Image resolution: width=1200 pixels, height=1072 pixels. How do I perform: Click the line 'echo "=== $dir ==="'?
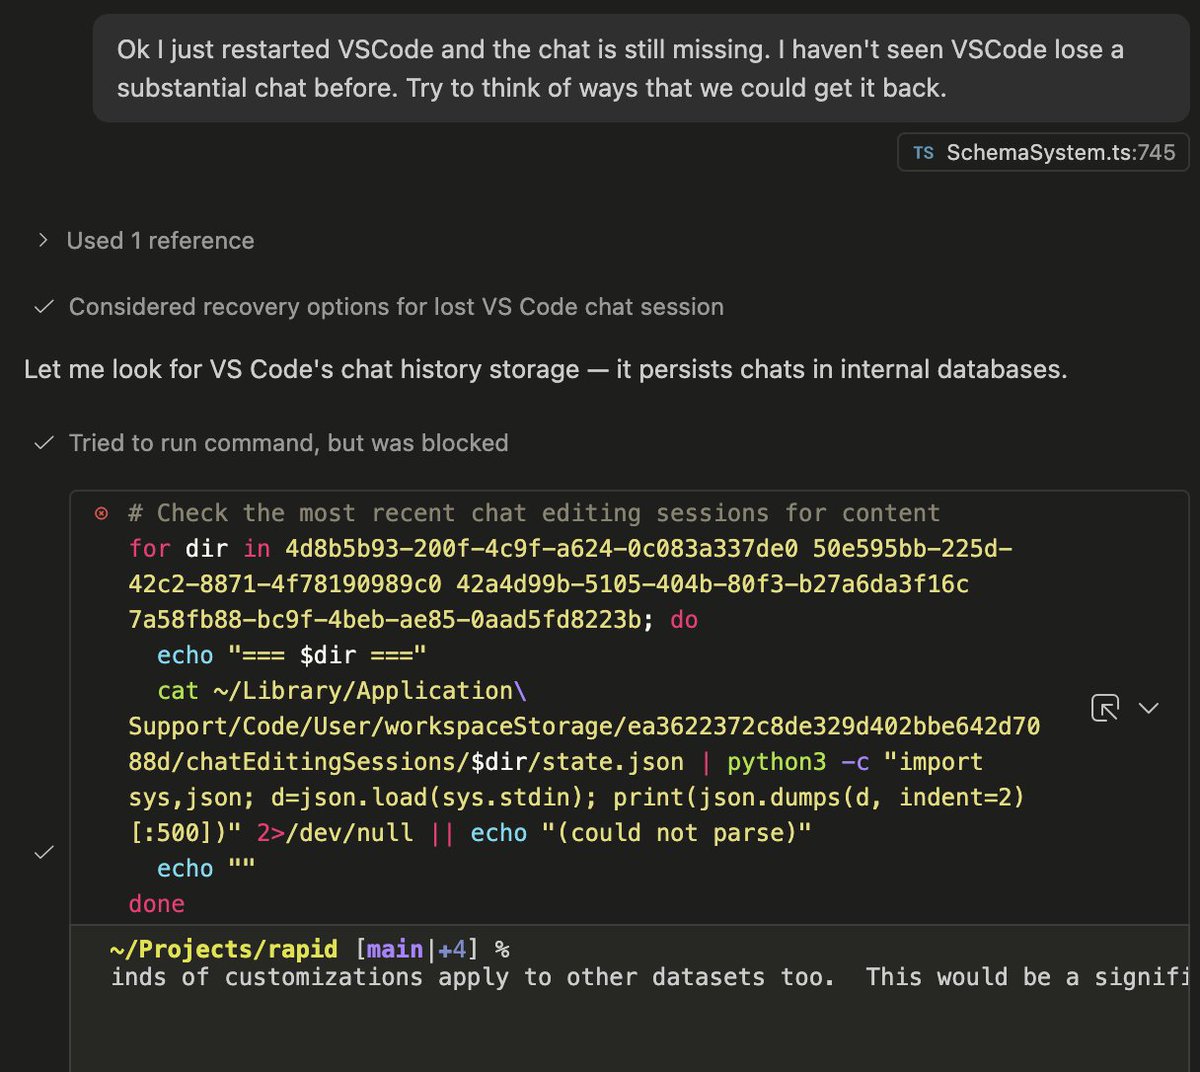point(292,655)
